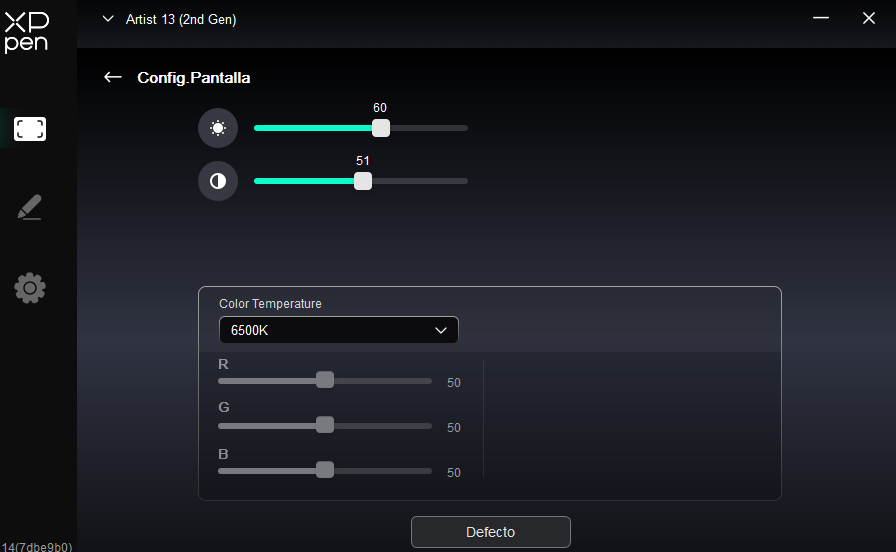Go back with the arrow beside Config.Pantalla
This screenshot has height=552, width=896.
(x=113, y=77)
